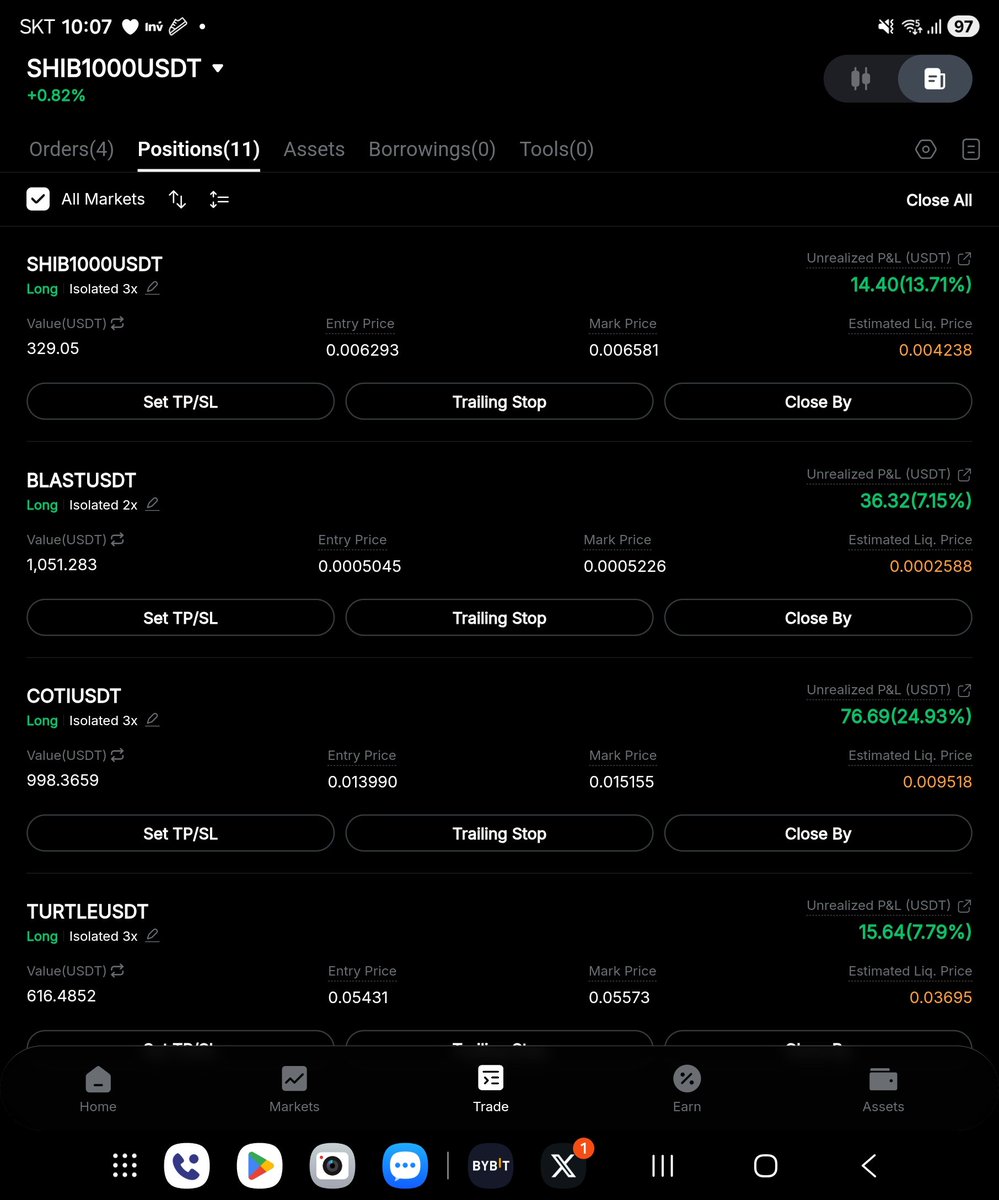Switch TURTLEUSDT value unit icon

[x=117, y=971]
